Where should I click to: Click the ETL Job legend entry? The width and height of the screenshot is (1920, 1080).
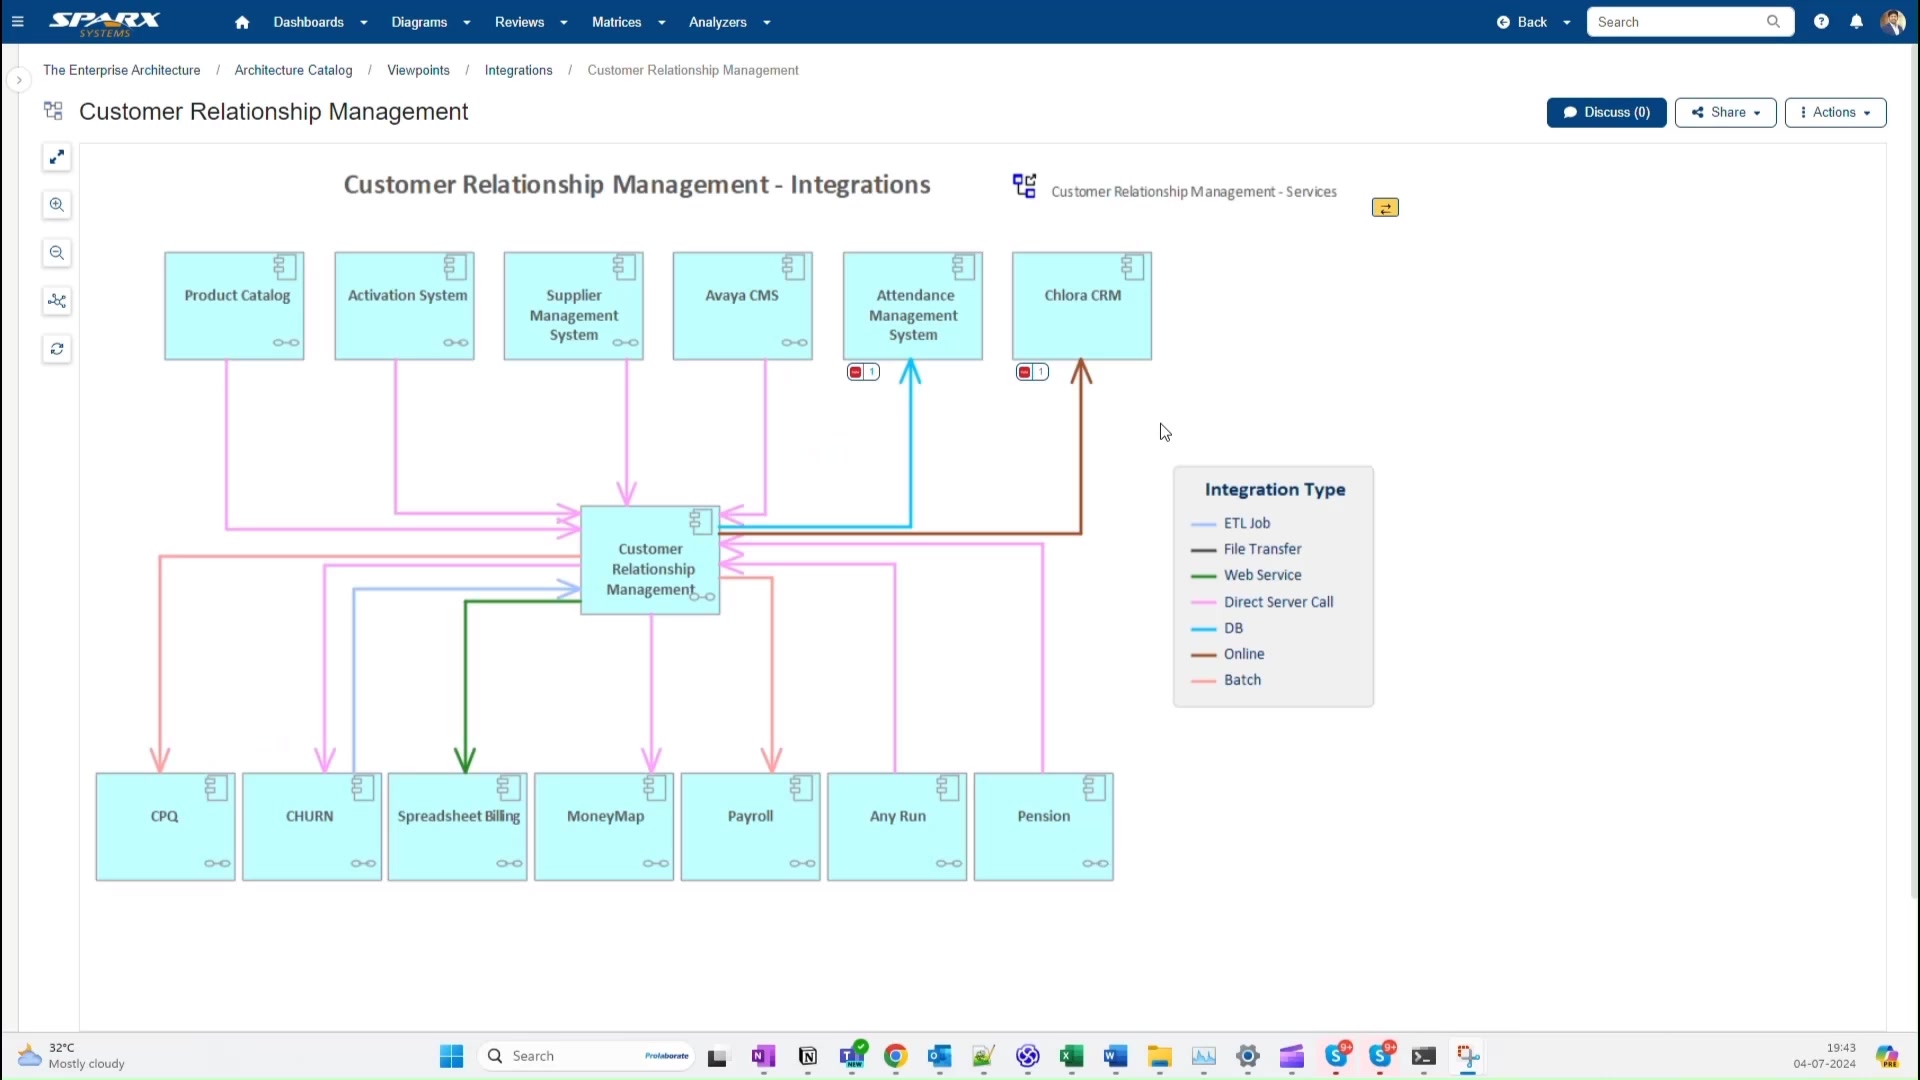(x=1231, y=523)
